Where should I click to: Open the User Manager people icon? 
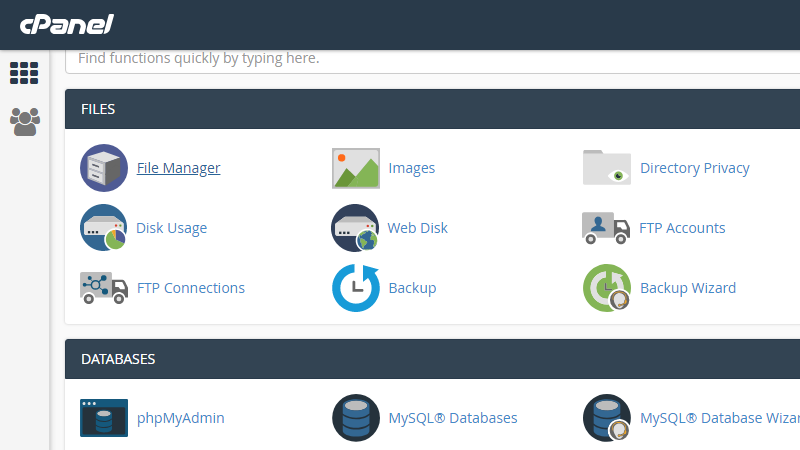(x=24, y=121)
